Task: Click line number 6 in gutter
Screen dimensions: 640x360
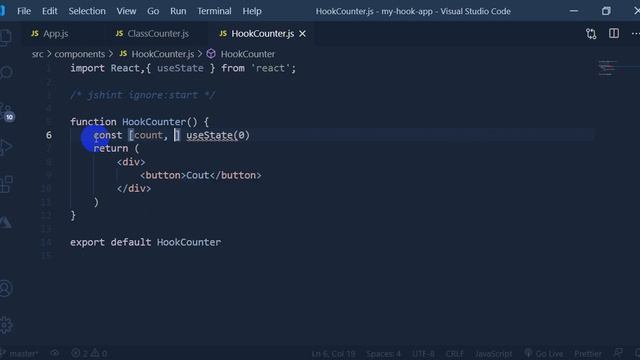Action: [49, 135]
